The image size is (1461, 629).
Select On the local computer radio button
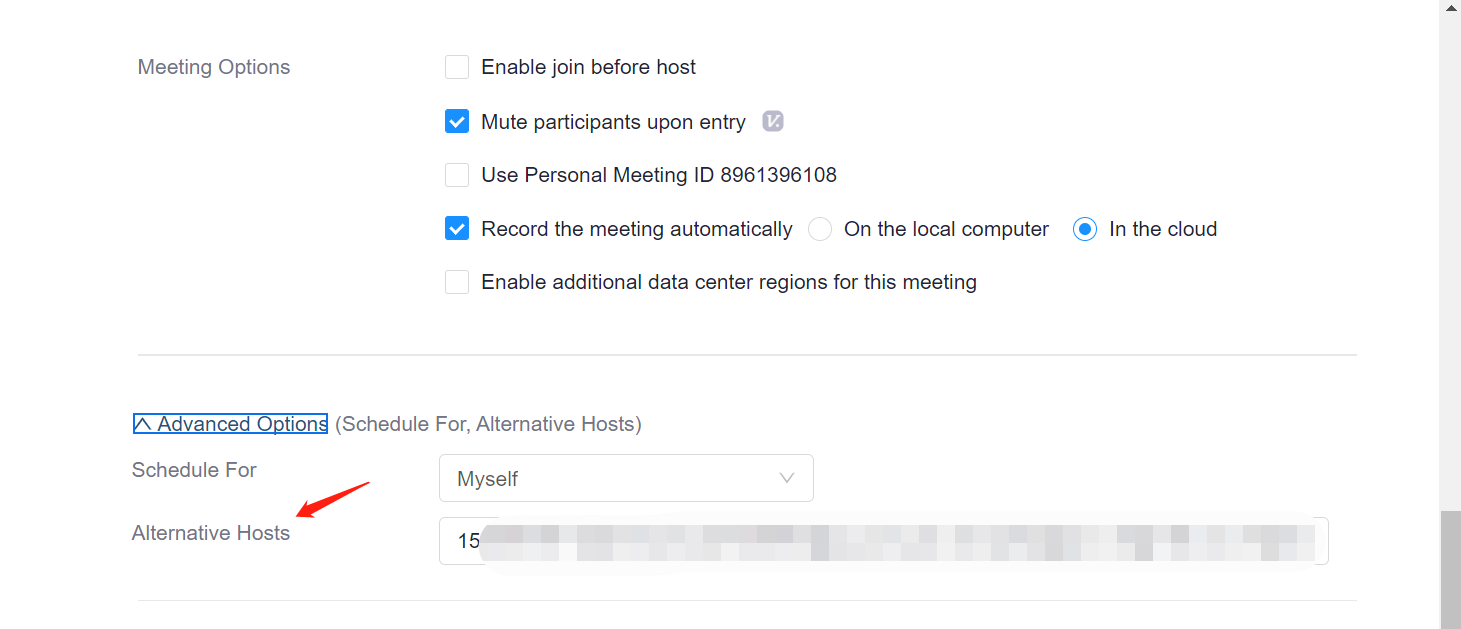tap(820, 229)
